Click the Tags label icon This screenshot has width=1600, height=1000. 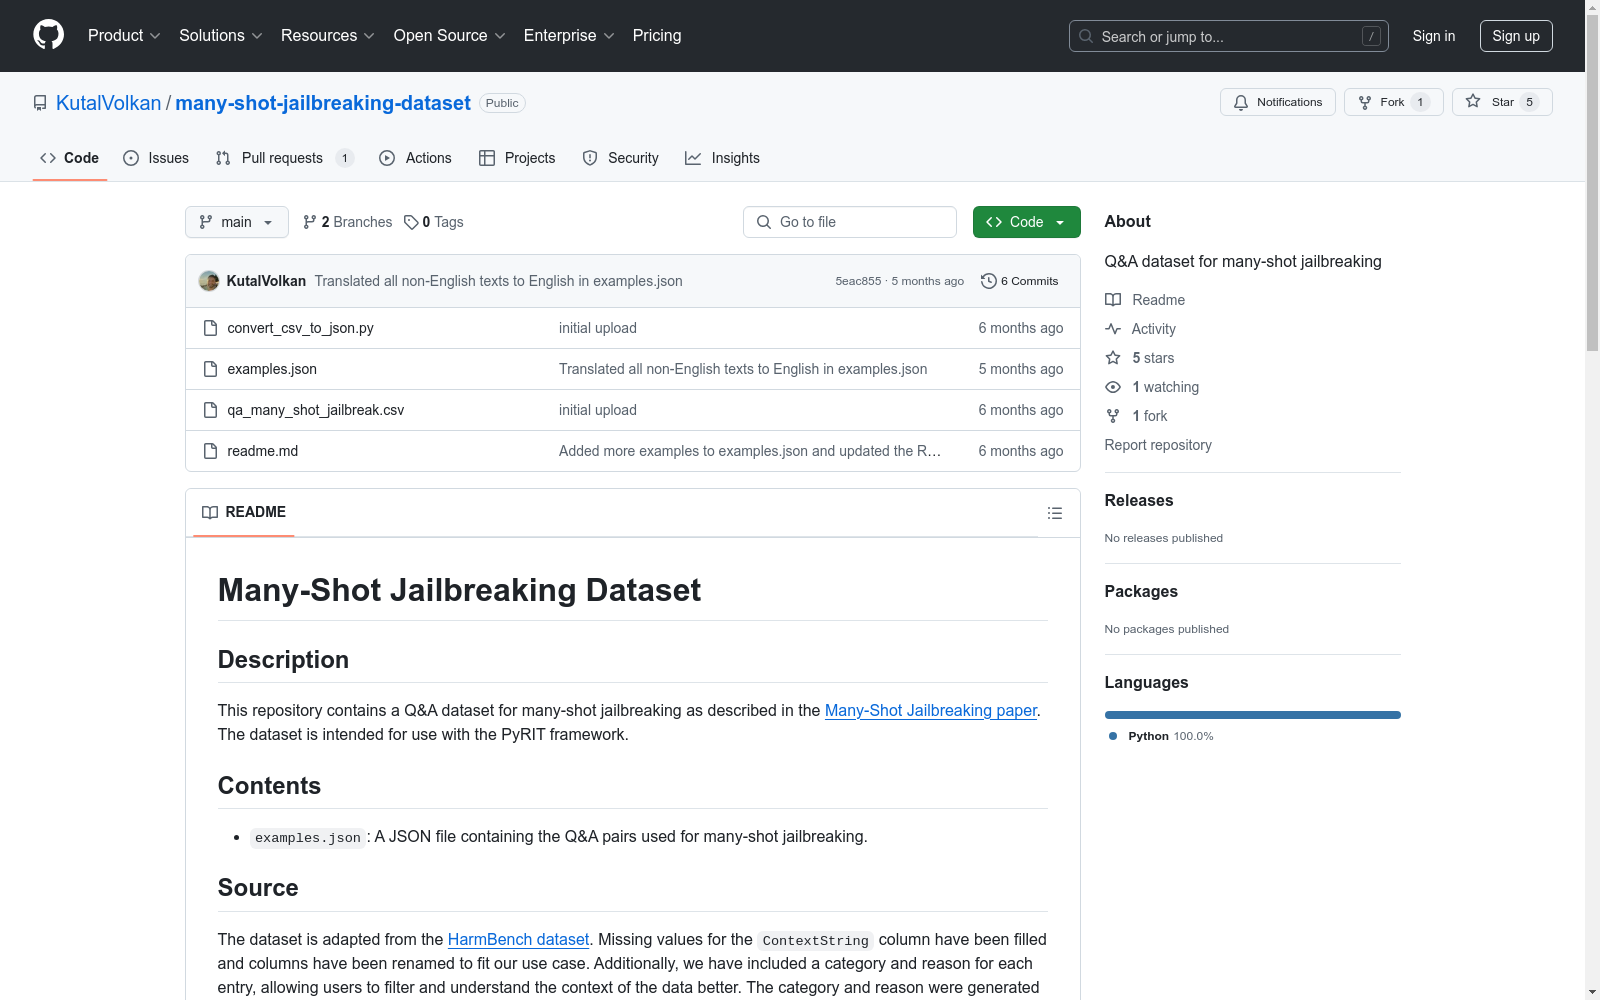click(x=412, y=222)
